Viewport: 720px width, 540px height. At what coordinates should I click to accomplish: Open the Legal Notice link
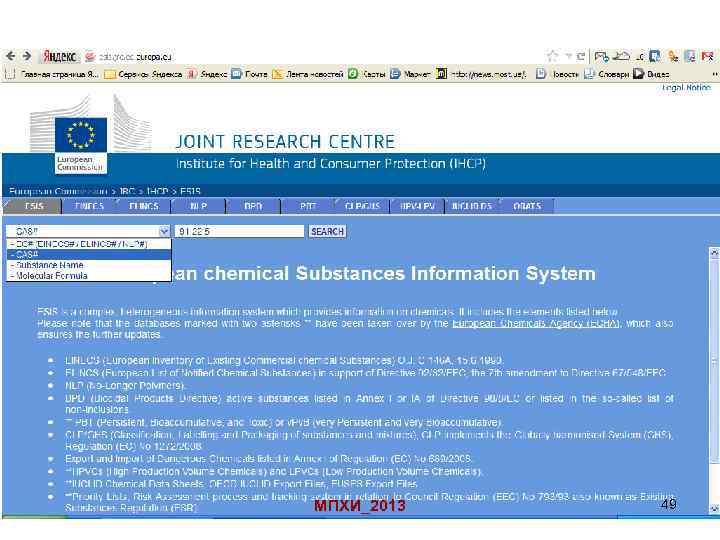tap(686, 87)
